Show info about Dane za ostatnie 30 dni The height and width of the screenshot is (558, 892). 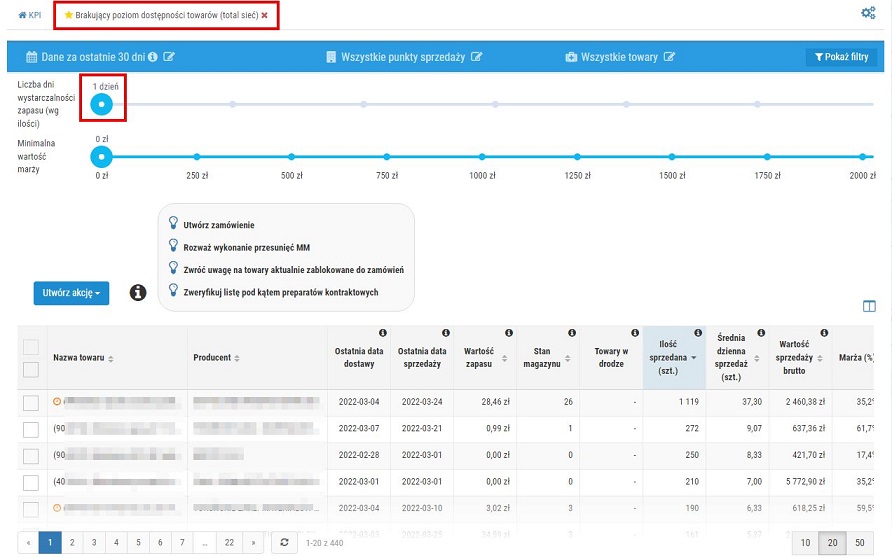[152, 57]
